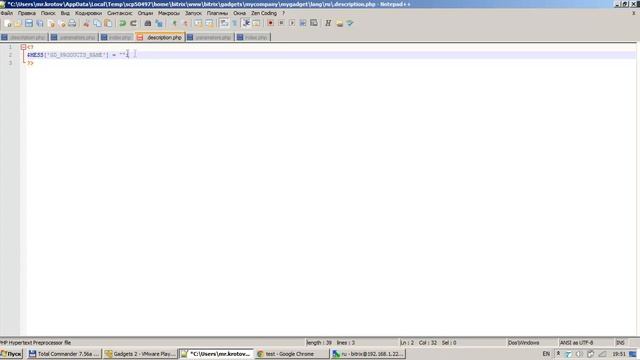This screenshot has width=640, height=360.
Task: Open the Вид menu
Action: point(65,13)
